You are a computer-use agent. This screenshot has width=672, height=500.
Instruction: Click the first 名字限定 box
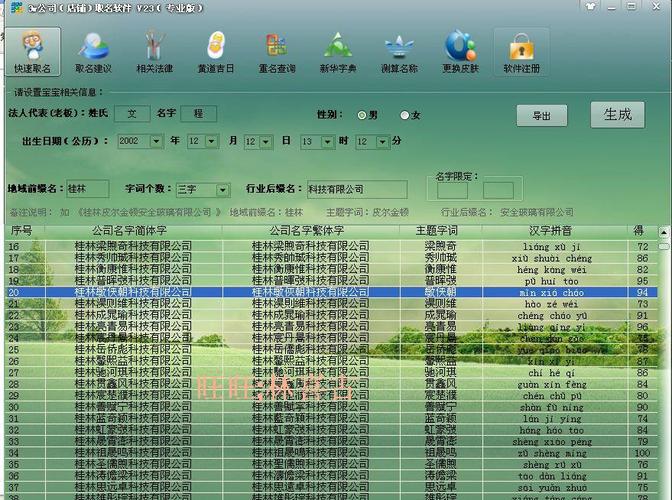[x=452, y=191]
